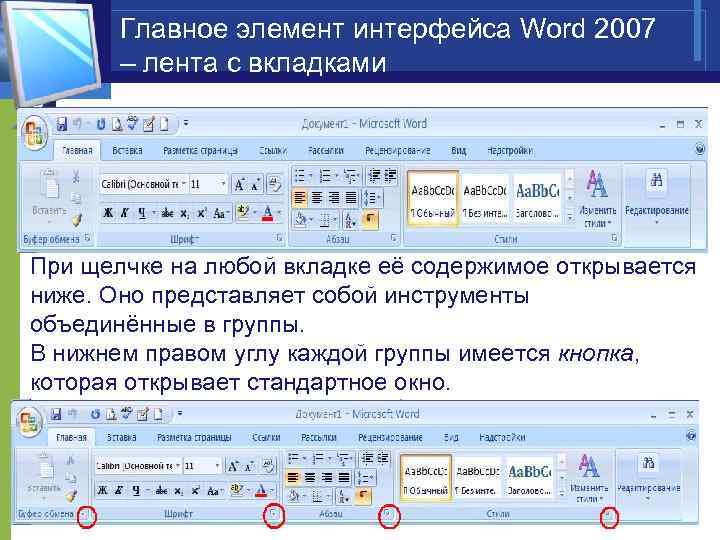
Task: Toggle Bold (Ж) in the lower ribbon
Action: (102, 490)
